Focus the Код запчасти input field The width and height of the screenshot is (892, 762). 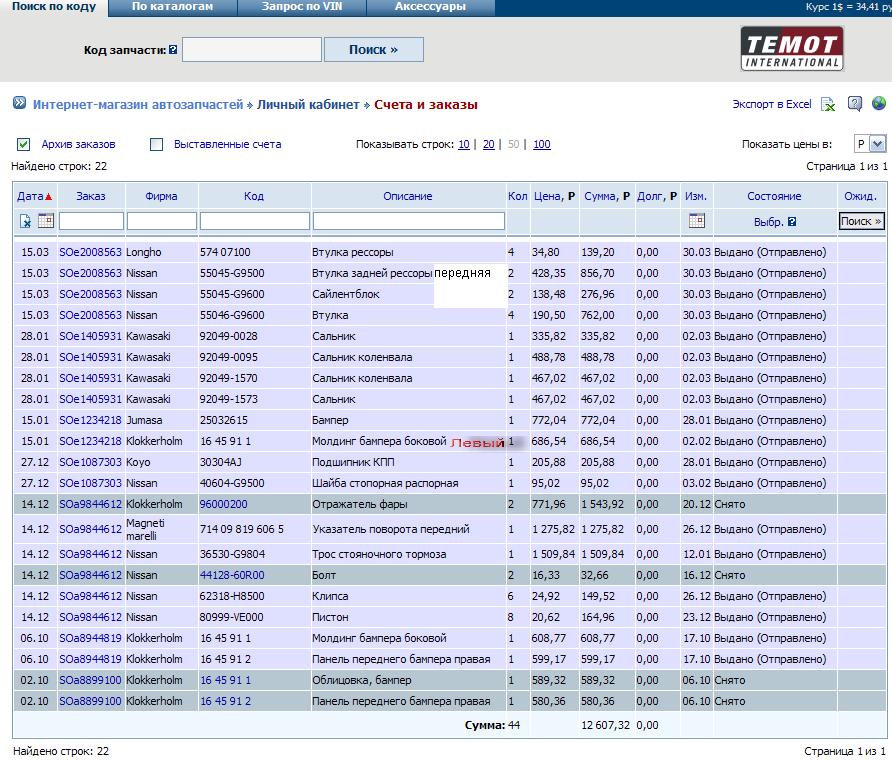[x=252, y=50]
